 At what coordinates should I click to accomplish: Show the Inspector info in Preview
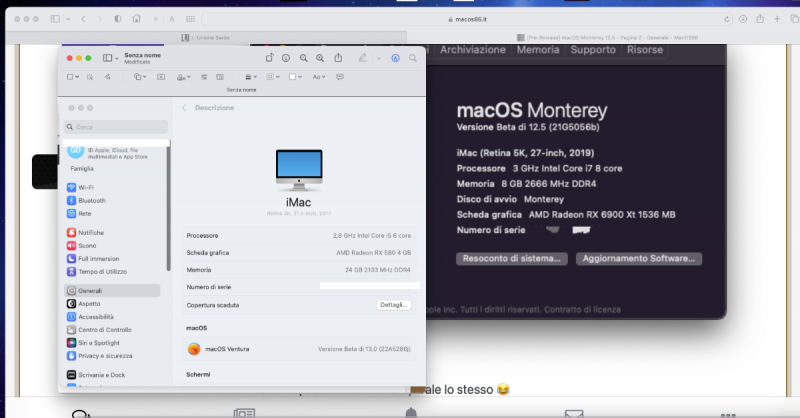pyautogui.click(x=286, y=58)
